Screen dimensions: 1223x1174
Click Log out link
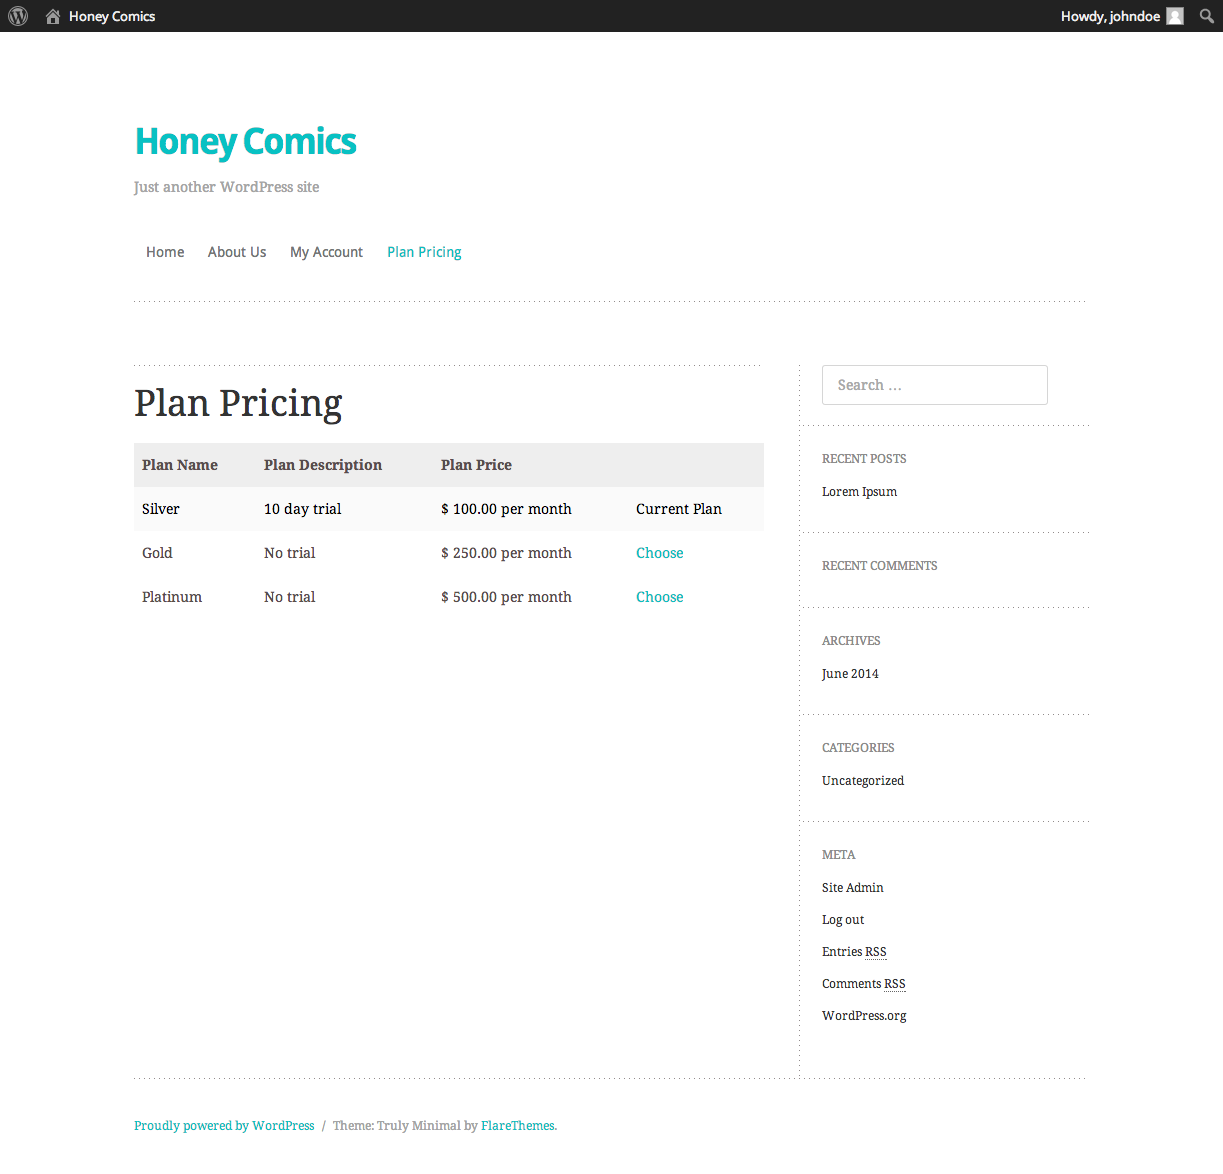click(x=843, y=920)
